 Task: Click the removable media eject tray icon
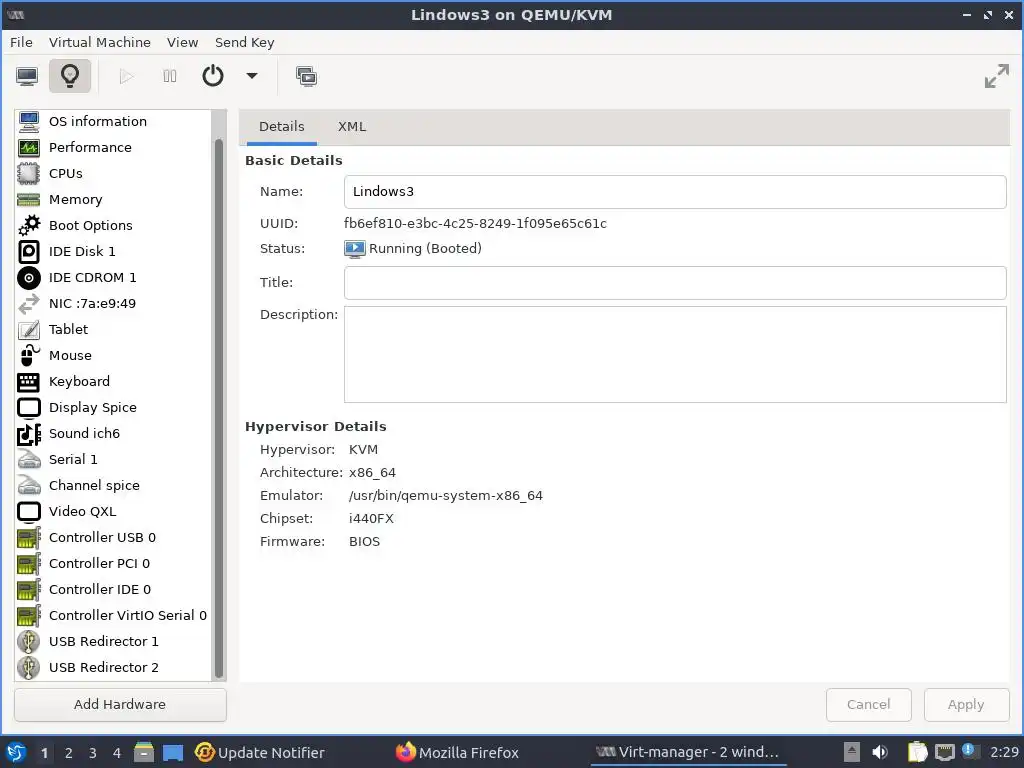(x=851, y=752)
